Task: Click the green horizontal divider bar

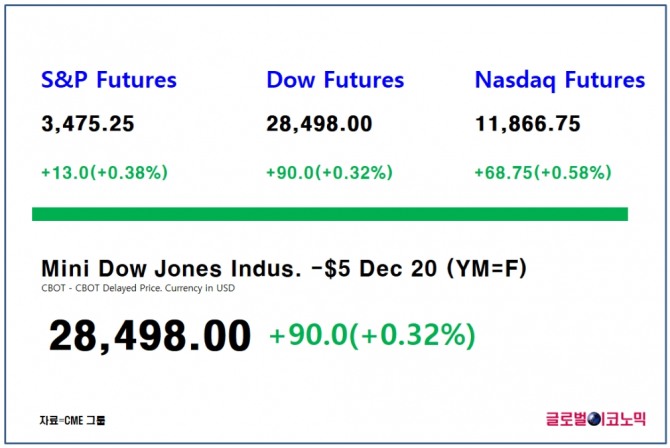Action: [x=330, y=214]
